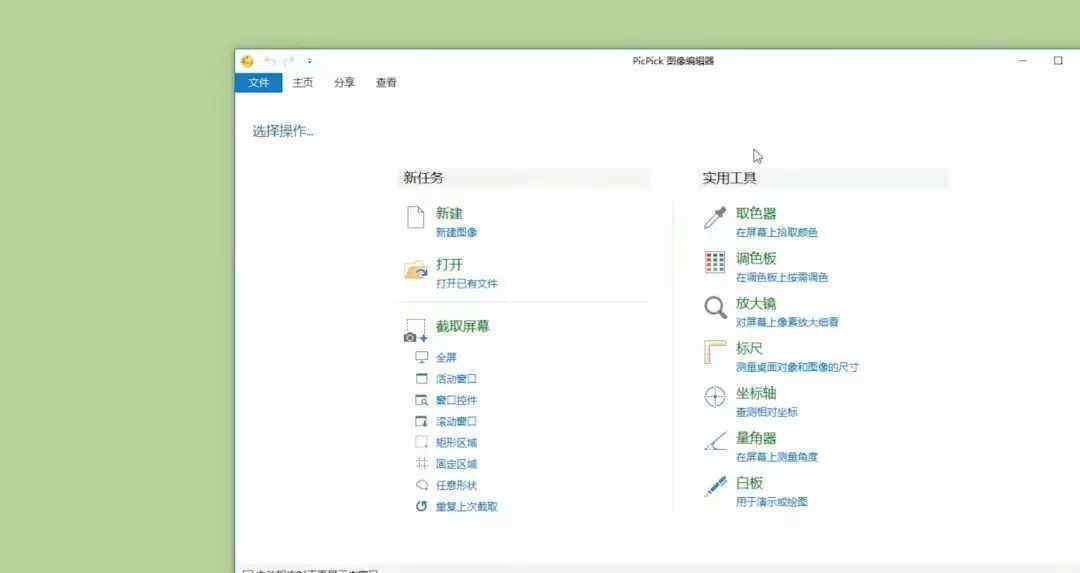Open the 标尺 pixel ruler icon

715,352
